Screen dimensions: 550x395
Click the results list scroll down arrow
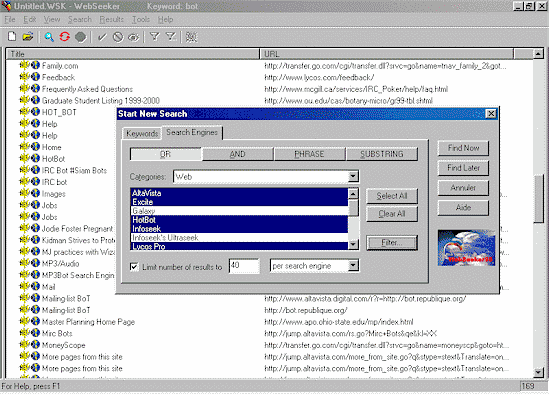[538, 372]
